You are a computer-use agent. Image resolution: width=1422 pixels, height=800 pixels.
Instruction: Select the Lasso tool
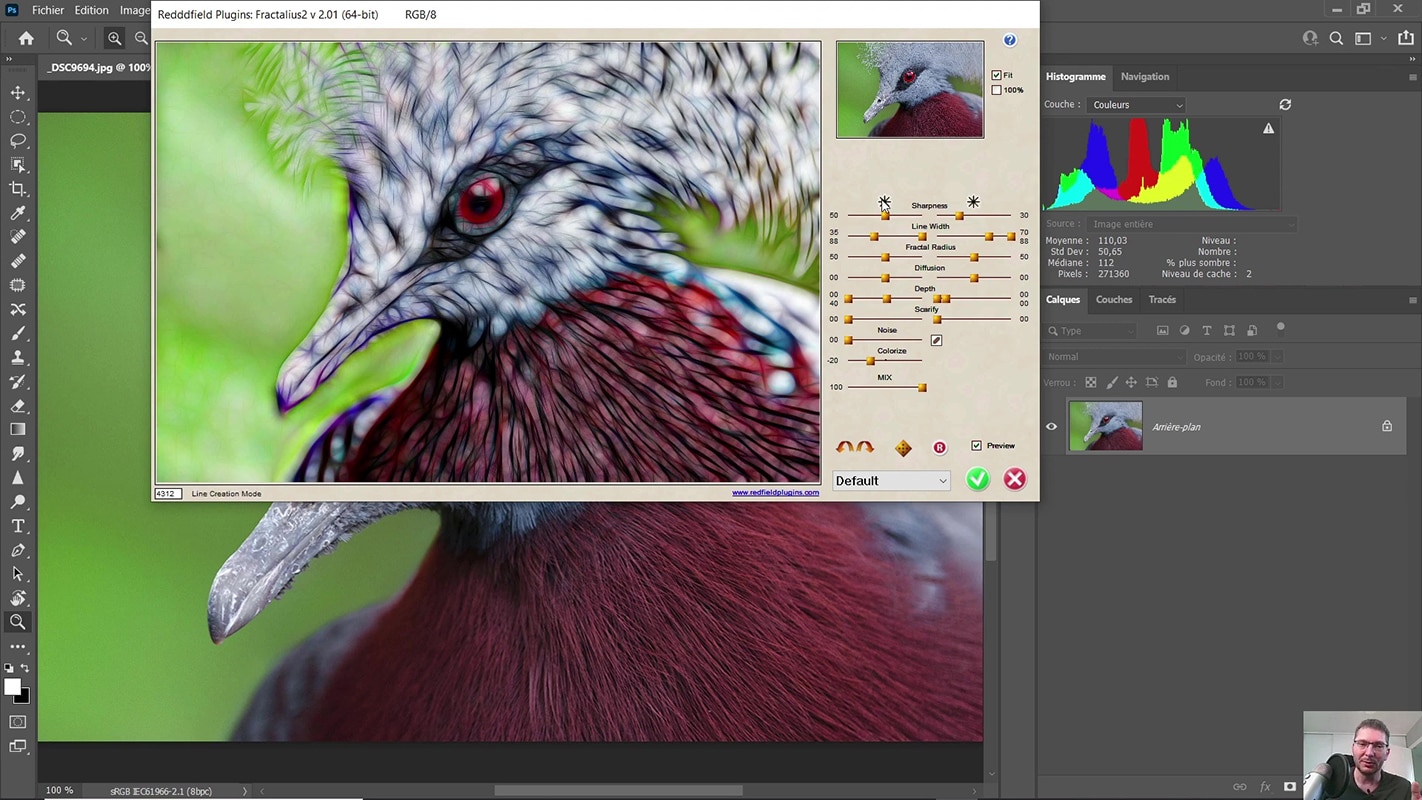[x=18, y=141]
